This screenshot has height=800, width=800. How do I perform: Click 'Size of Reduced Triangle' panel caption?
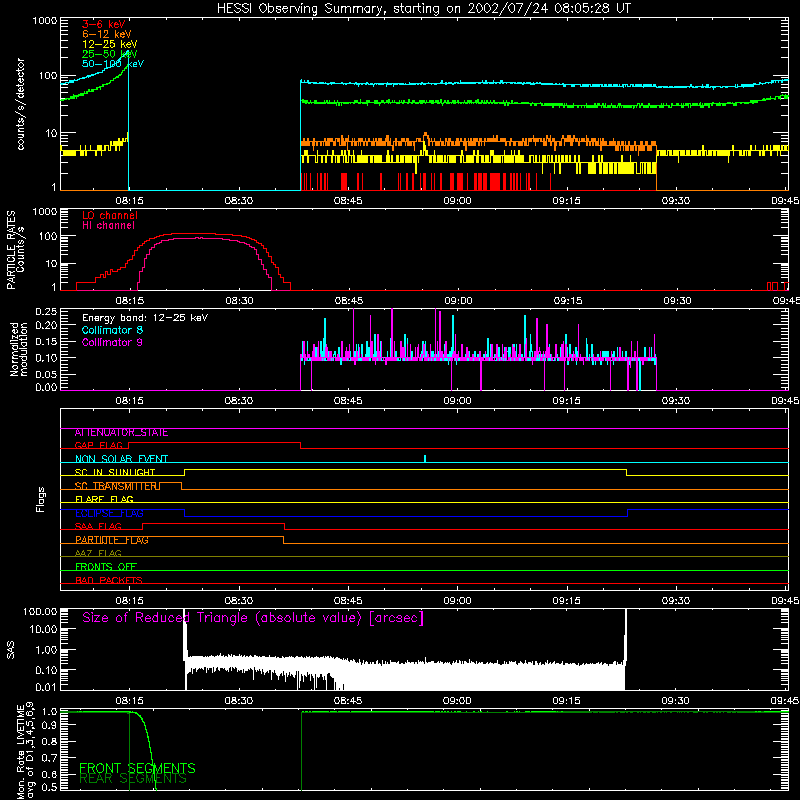(253, 618)
